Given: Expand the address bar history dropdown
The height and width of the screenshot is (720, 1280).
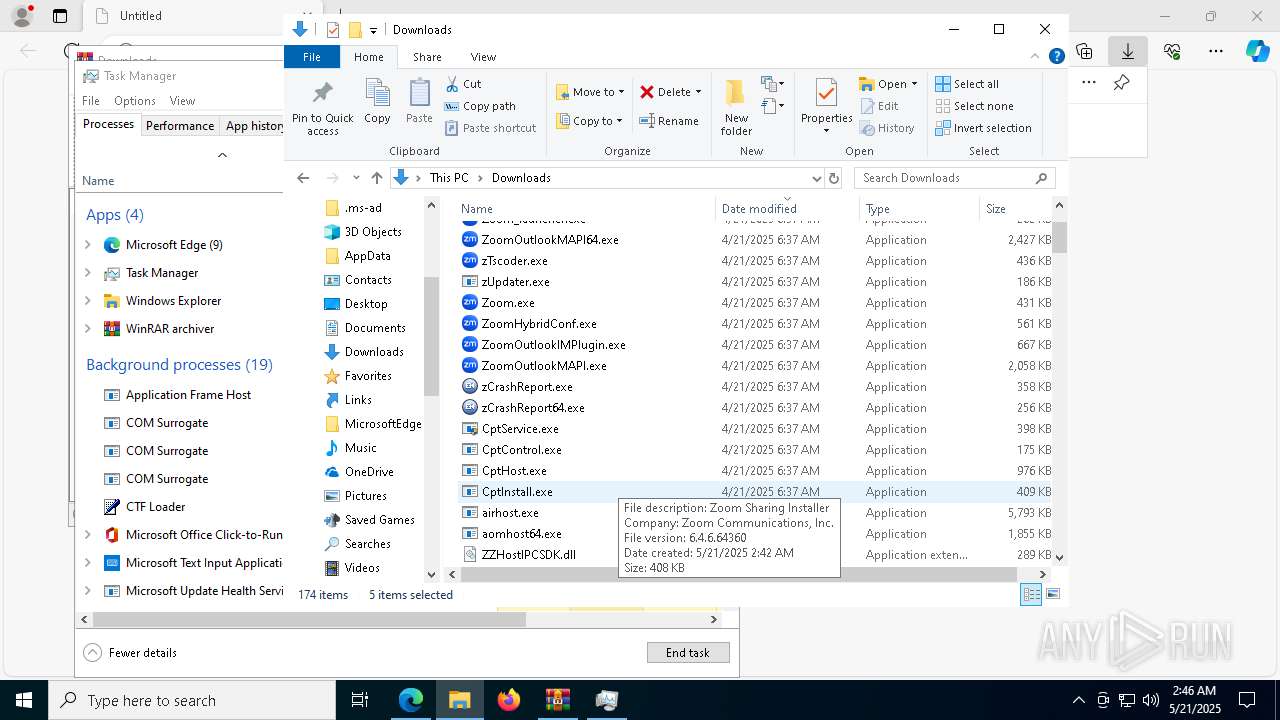Looking at the screenshot, I should point(816,178).
